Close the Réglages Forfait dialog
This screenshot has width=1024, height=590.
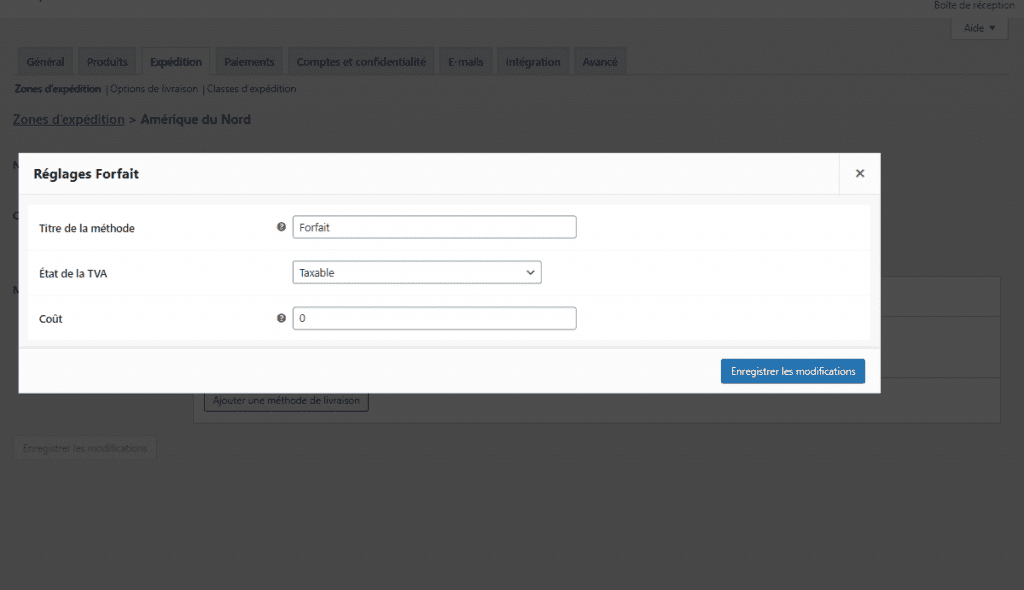coord(859,173)
